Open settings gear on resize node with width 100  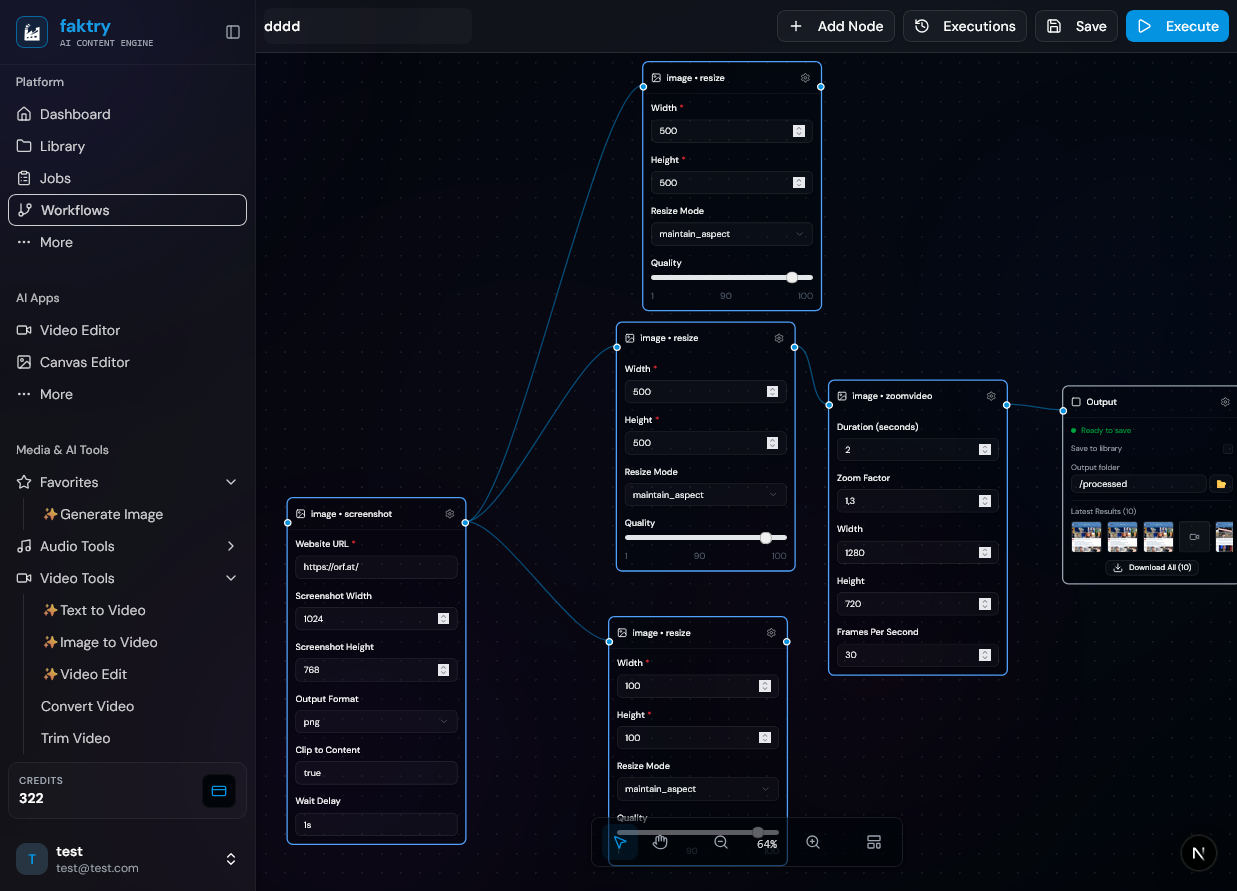(771, 633)
